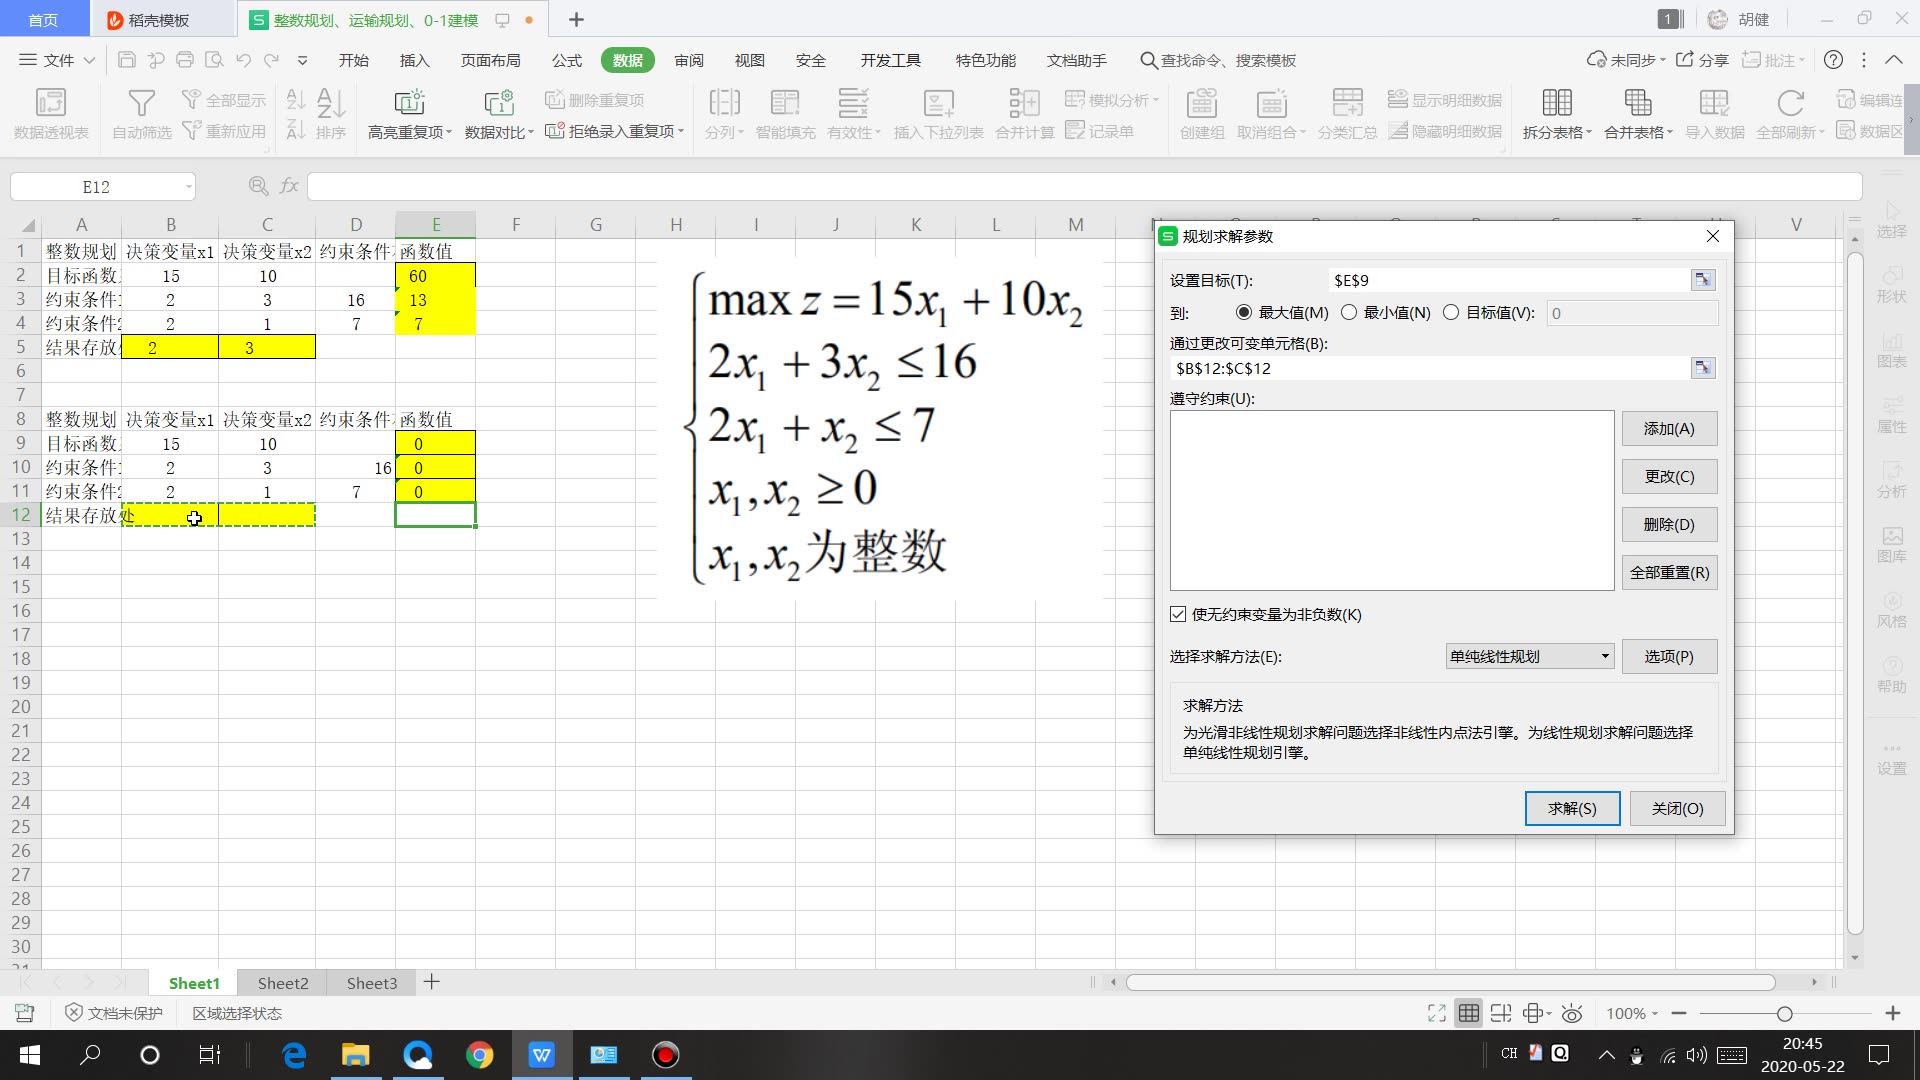Open Chrome from the Windows taskbar
The width and height of the screenshot is (1920, 1080).
[479, 1055]
